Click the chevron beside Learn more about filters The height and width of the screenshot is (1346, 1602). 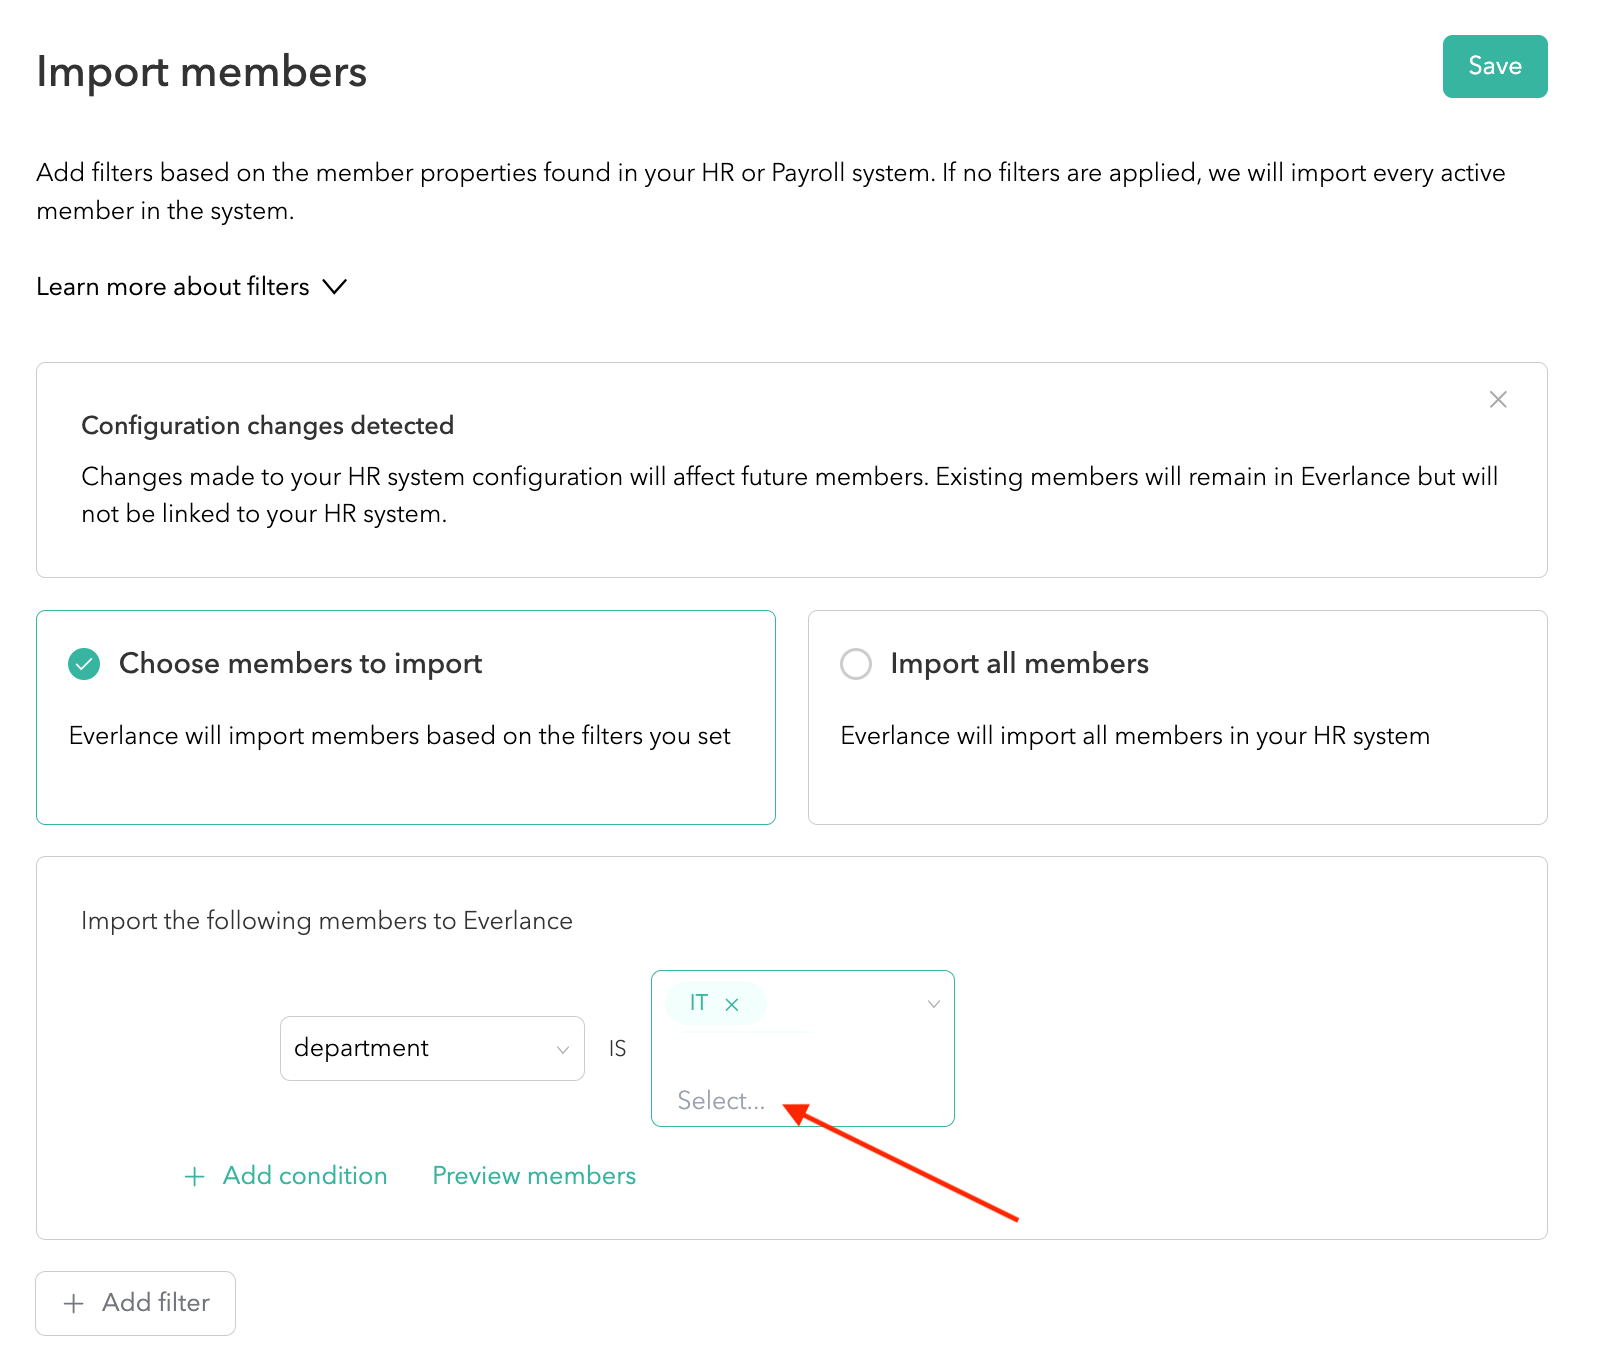(335, 287)
